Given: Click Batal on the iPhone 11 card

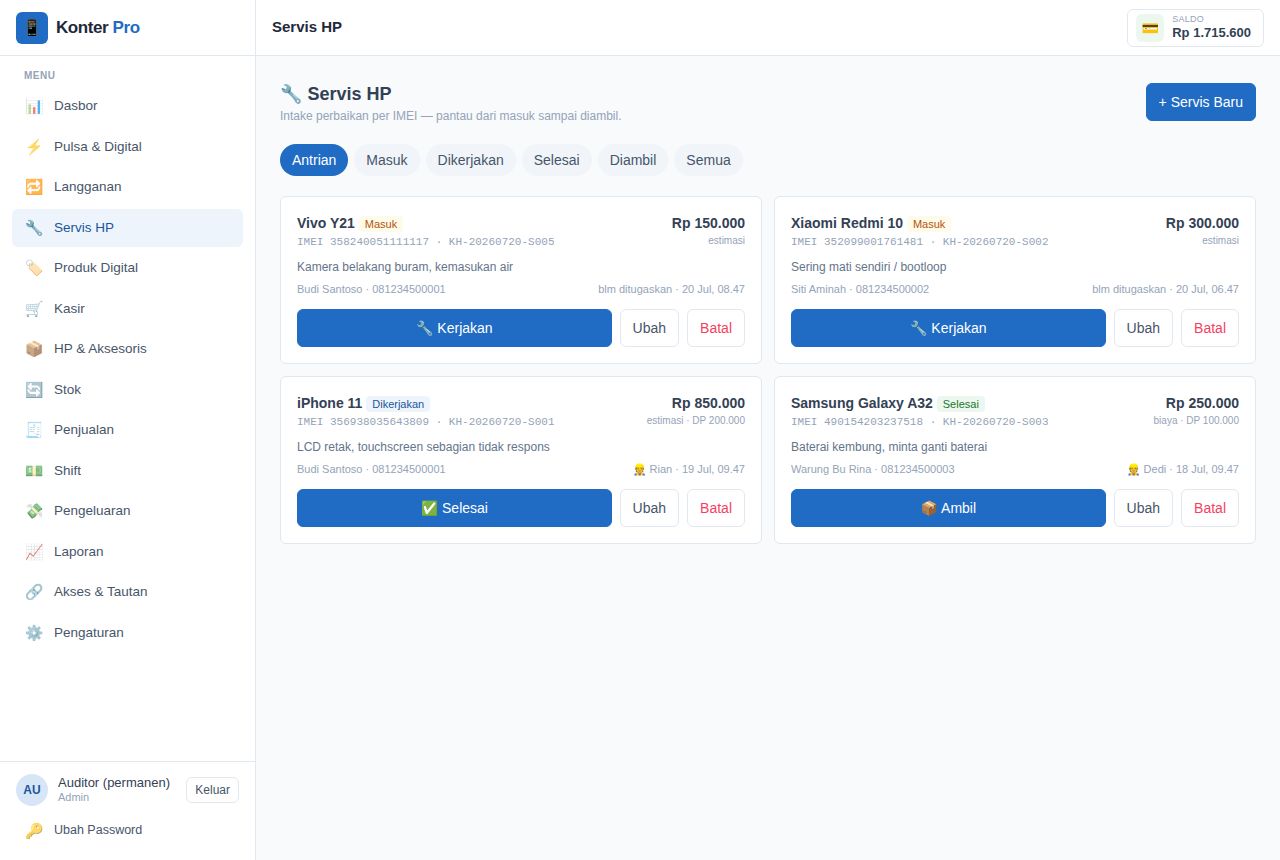Looking at the screenshot, I should (x=716, y=508).
